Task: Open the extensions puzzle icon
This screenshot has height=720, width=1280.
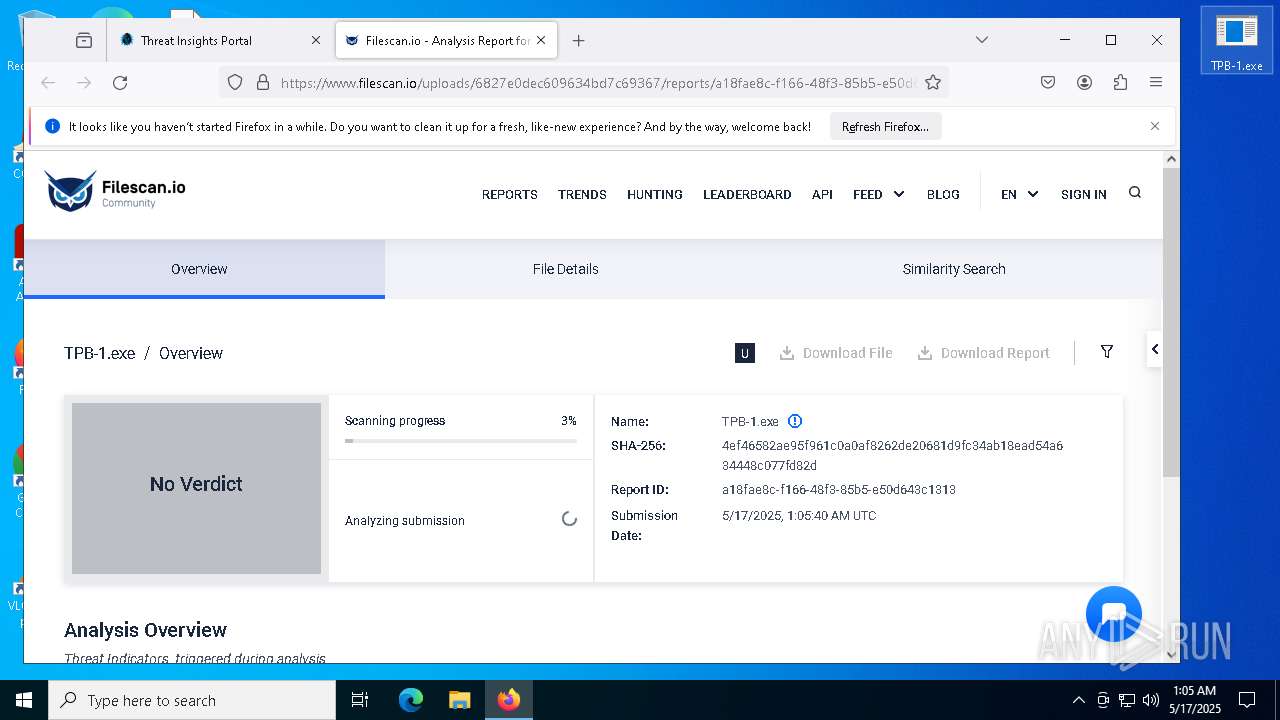Action: (x=1120, y=83)
